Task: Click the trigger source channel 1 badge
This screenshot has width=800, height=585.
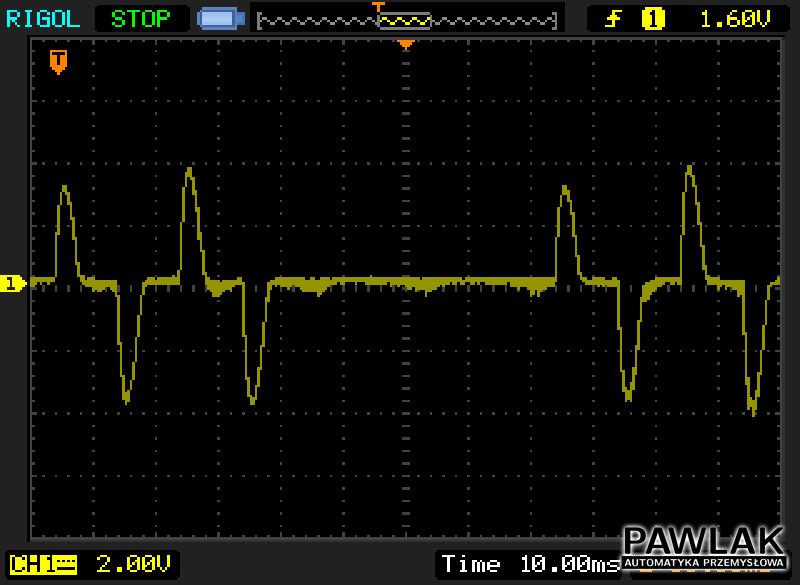Action: coord(653,19)
